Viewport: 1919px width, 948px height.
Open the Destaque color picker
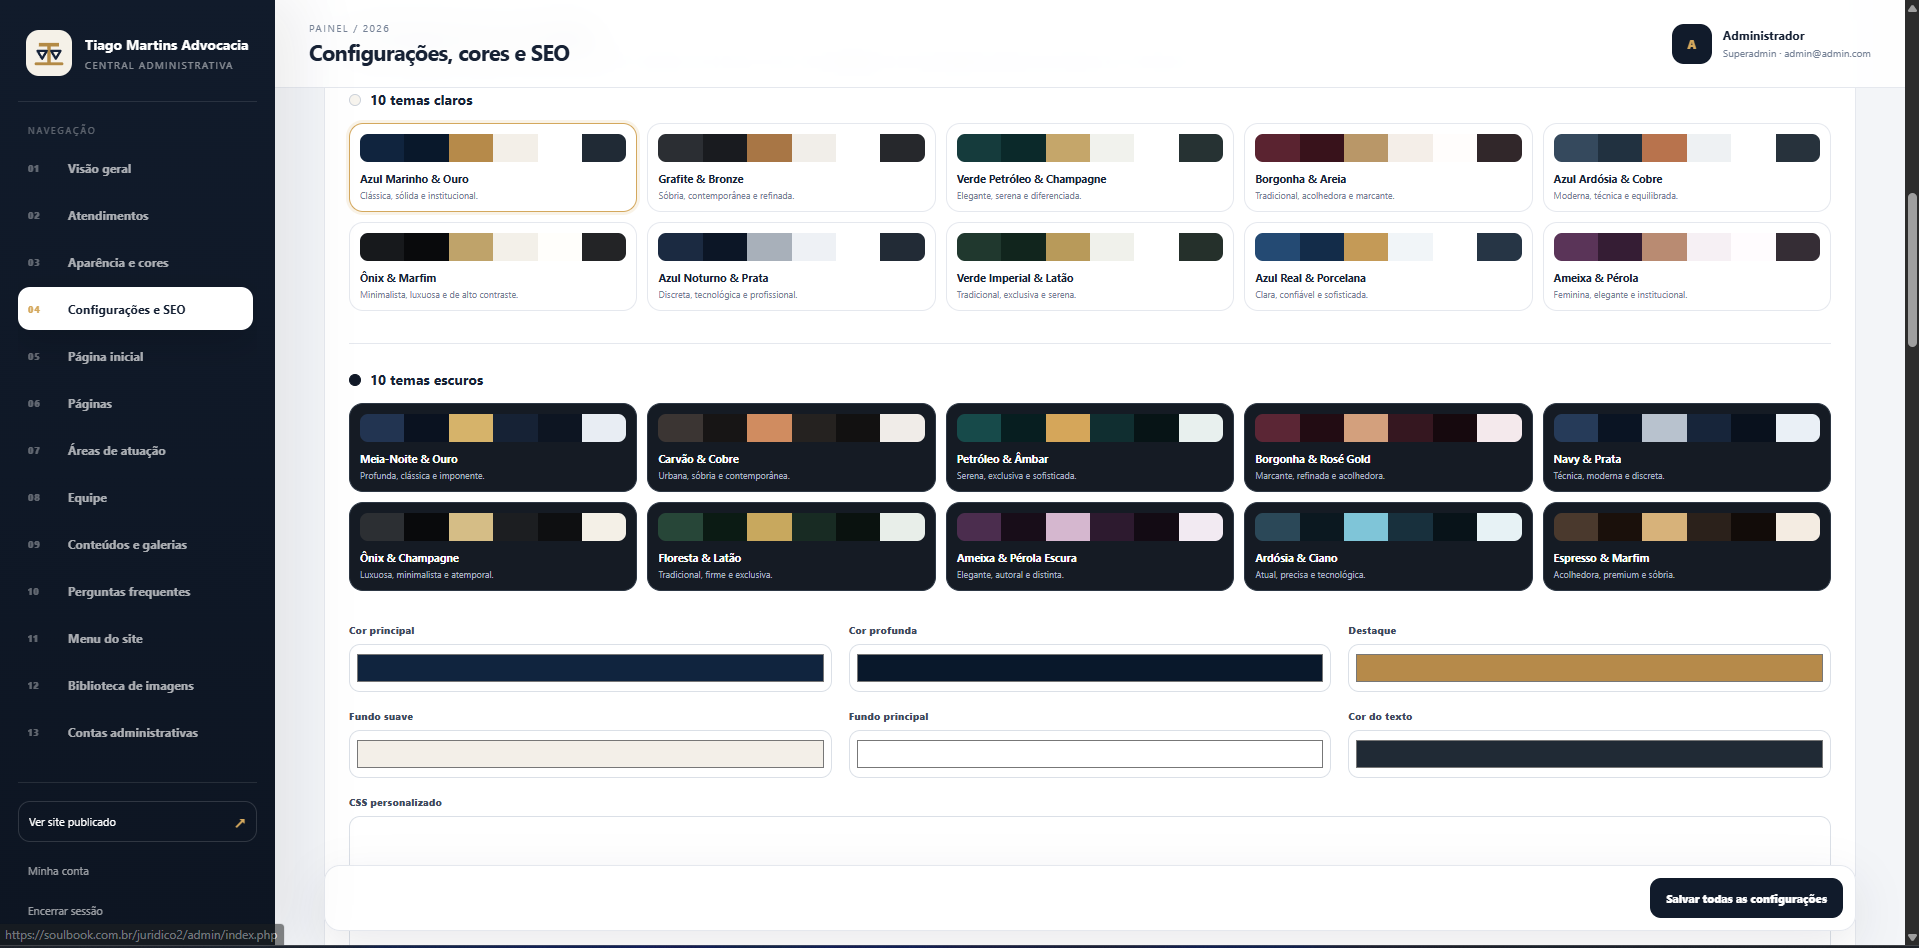tap(1589, 668)
